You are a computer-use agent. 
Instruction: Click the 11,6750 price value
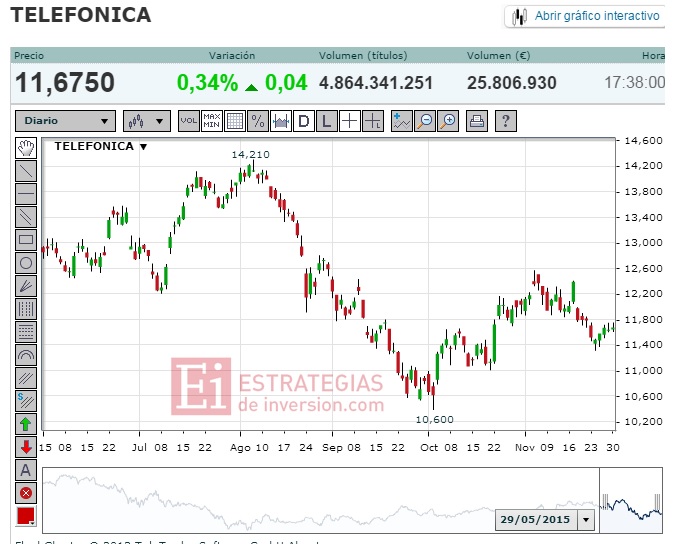65,82
